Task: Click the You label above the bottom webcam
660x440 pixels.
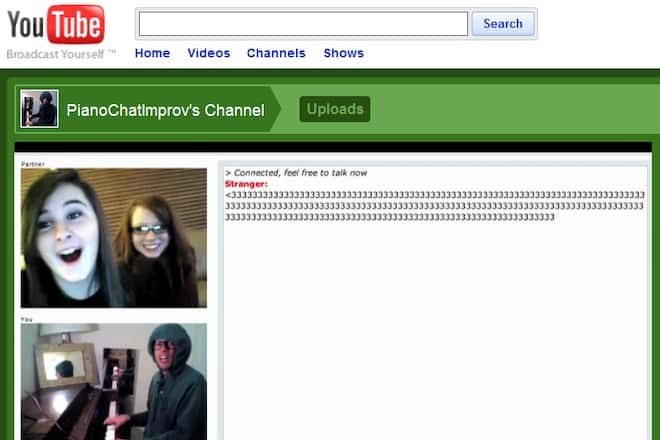Action: click(26, 319)
